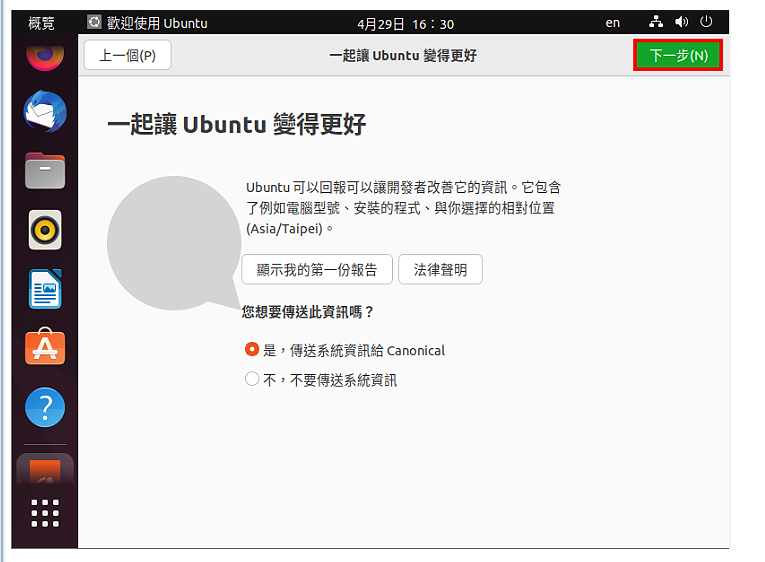This screenshot has width=765, height=562.
Task: Open the Help question mark icon
Action: (x=45, y=407)
